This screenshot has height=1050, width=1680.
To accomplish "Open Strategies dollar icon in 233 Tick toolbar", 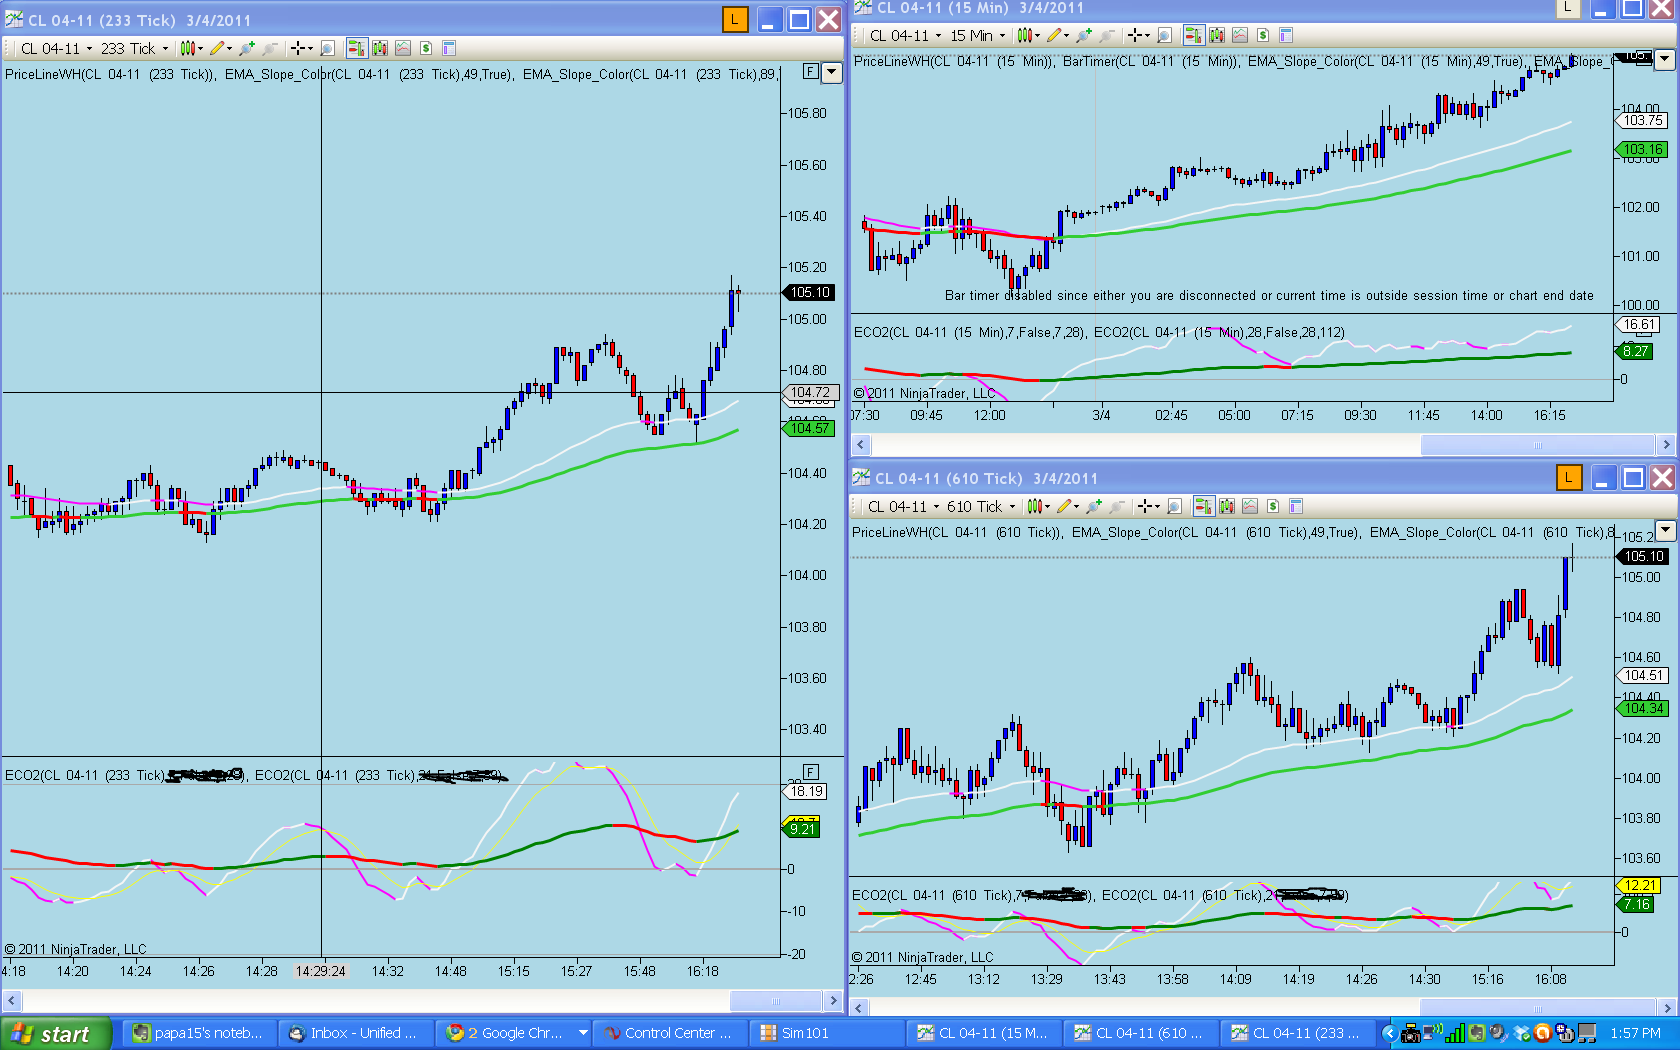I will click(426, 48).
